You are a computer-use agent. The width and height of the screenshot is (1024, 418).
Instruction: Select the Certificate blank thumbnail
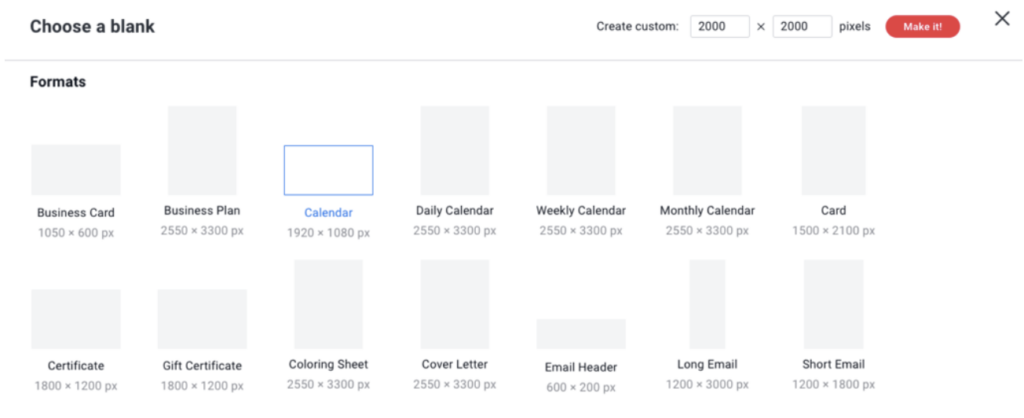[x=76, y=319]
